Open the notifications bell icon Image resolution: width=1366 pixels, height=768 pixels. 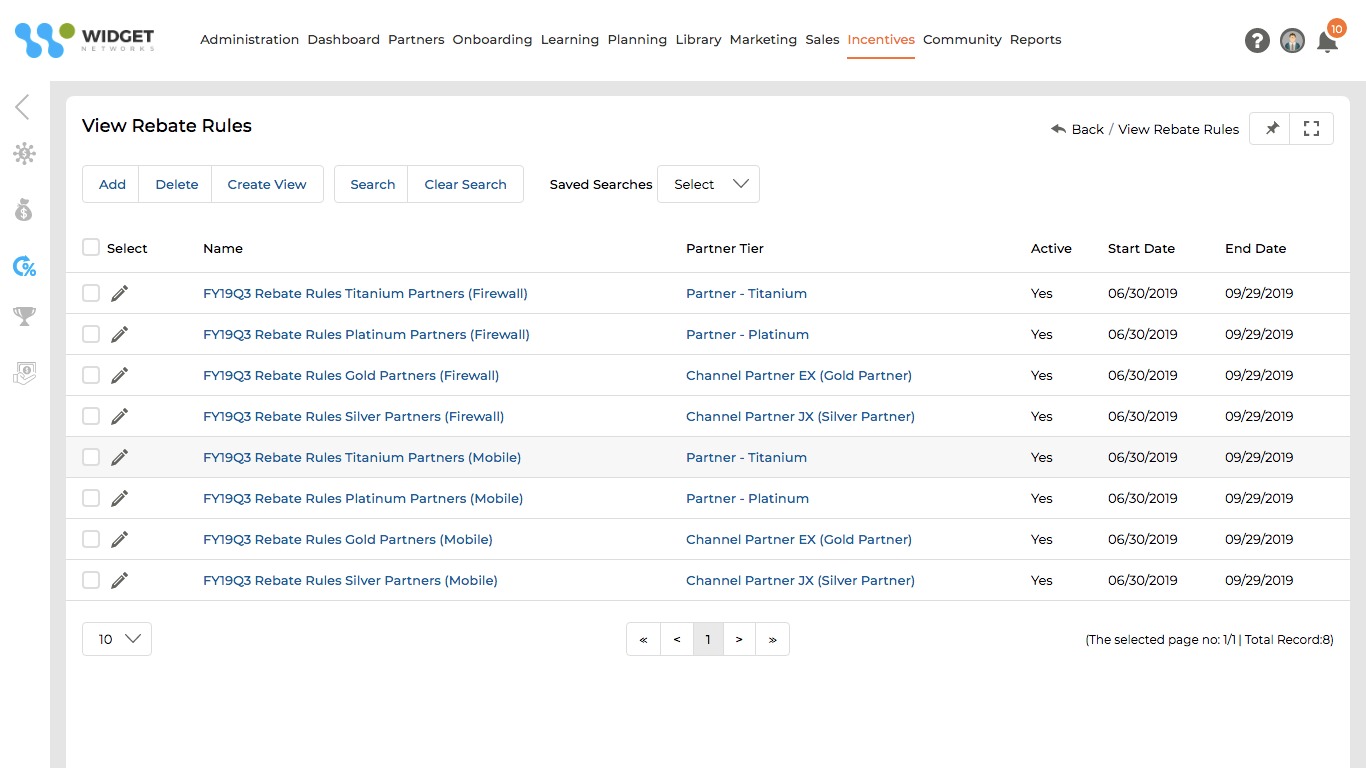(x=1327, y=42)
